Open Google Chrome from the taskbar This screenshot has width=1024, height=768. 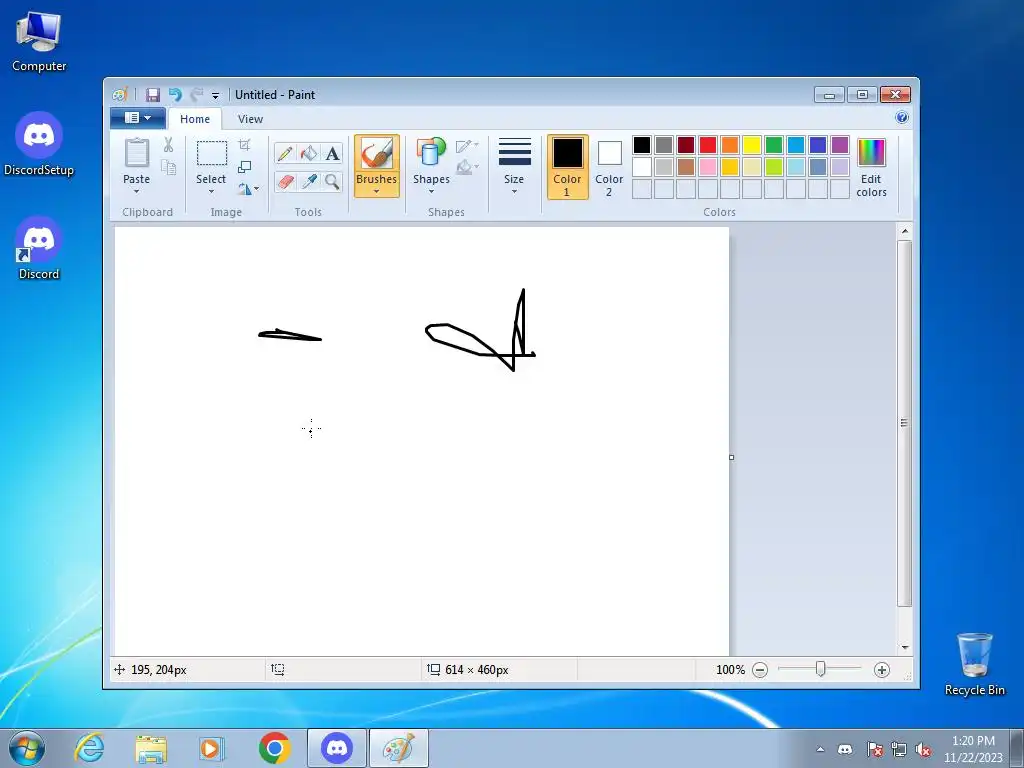pyautogui.click(x=274, y=748)
